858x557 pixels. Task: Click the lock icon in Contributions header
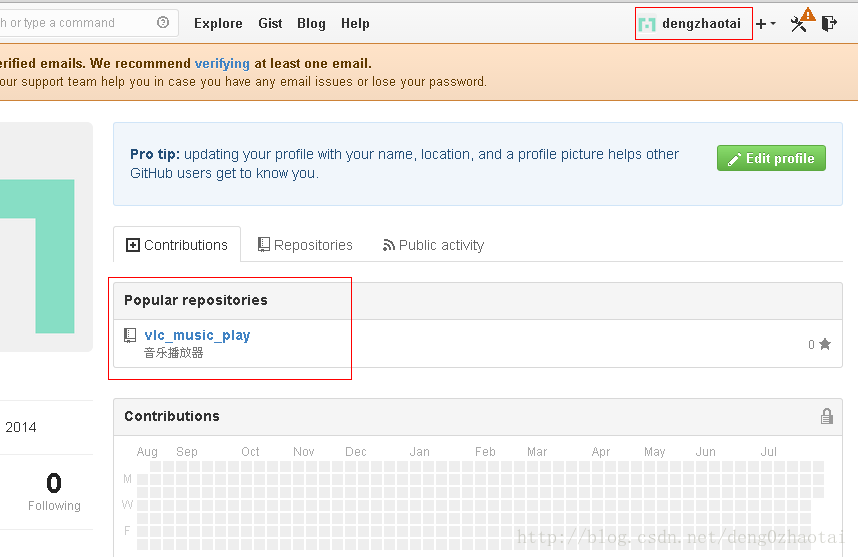pos(827,416)
